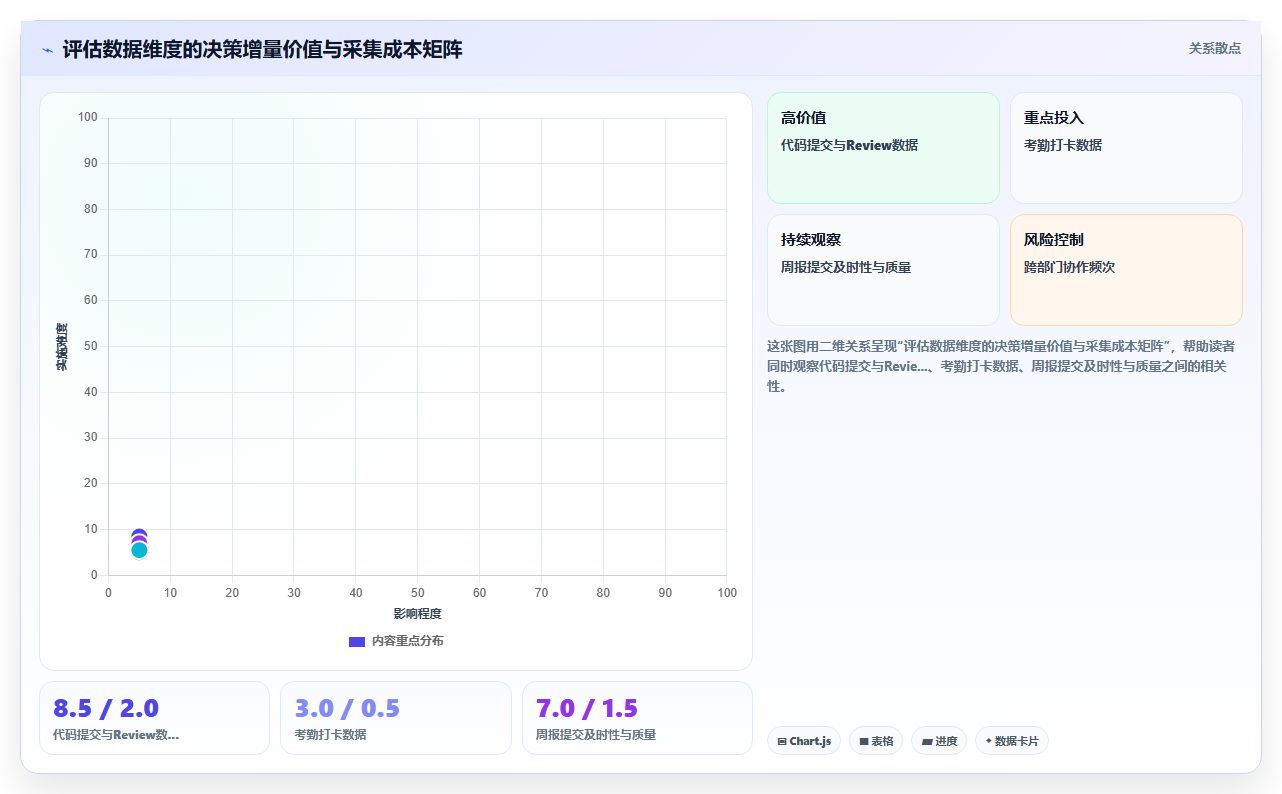Click the Chart.js tag
The height and width of the screenshot is (794, 1282).
point(804,741)
